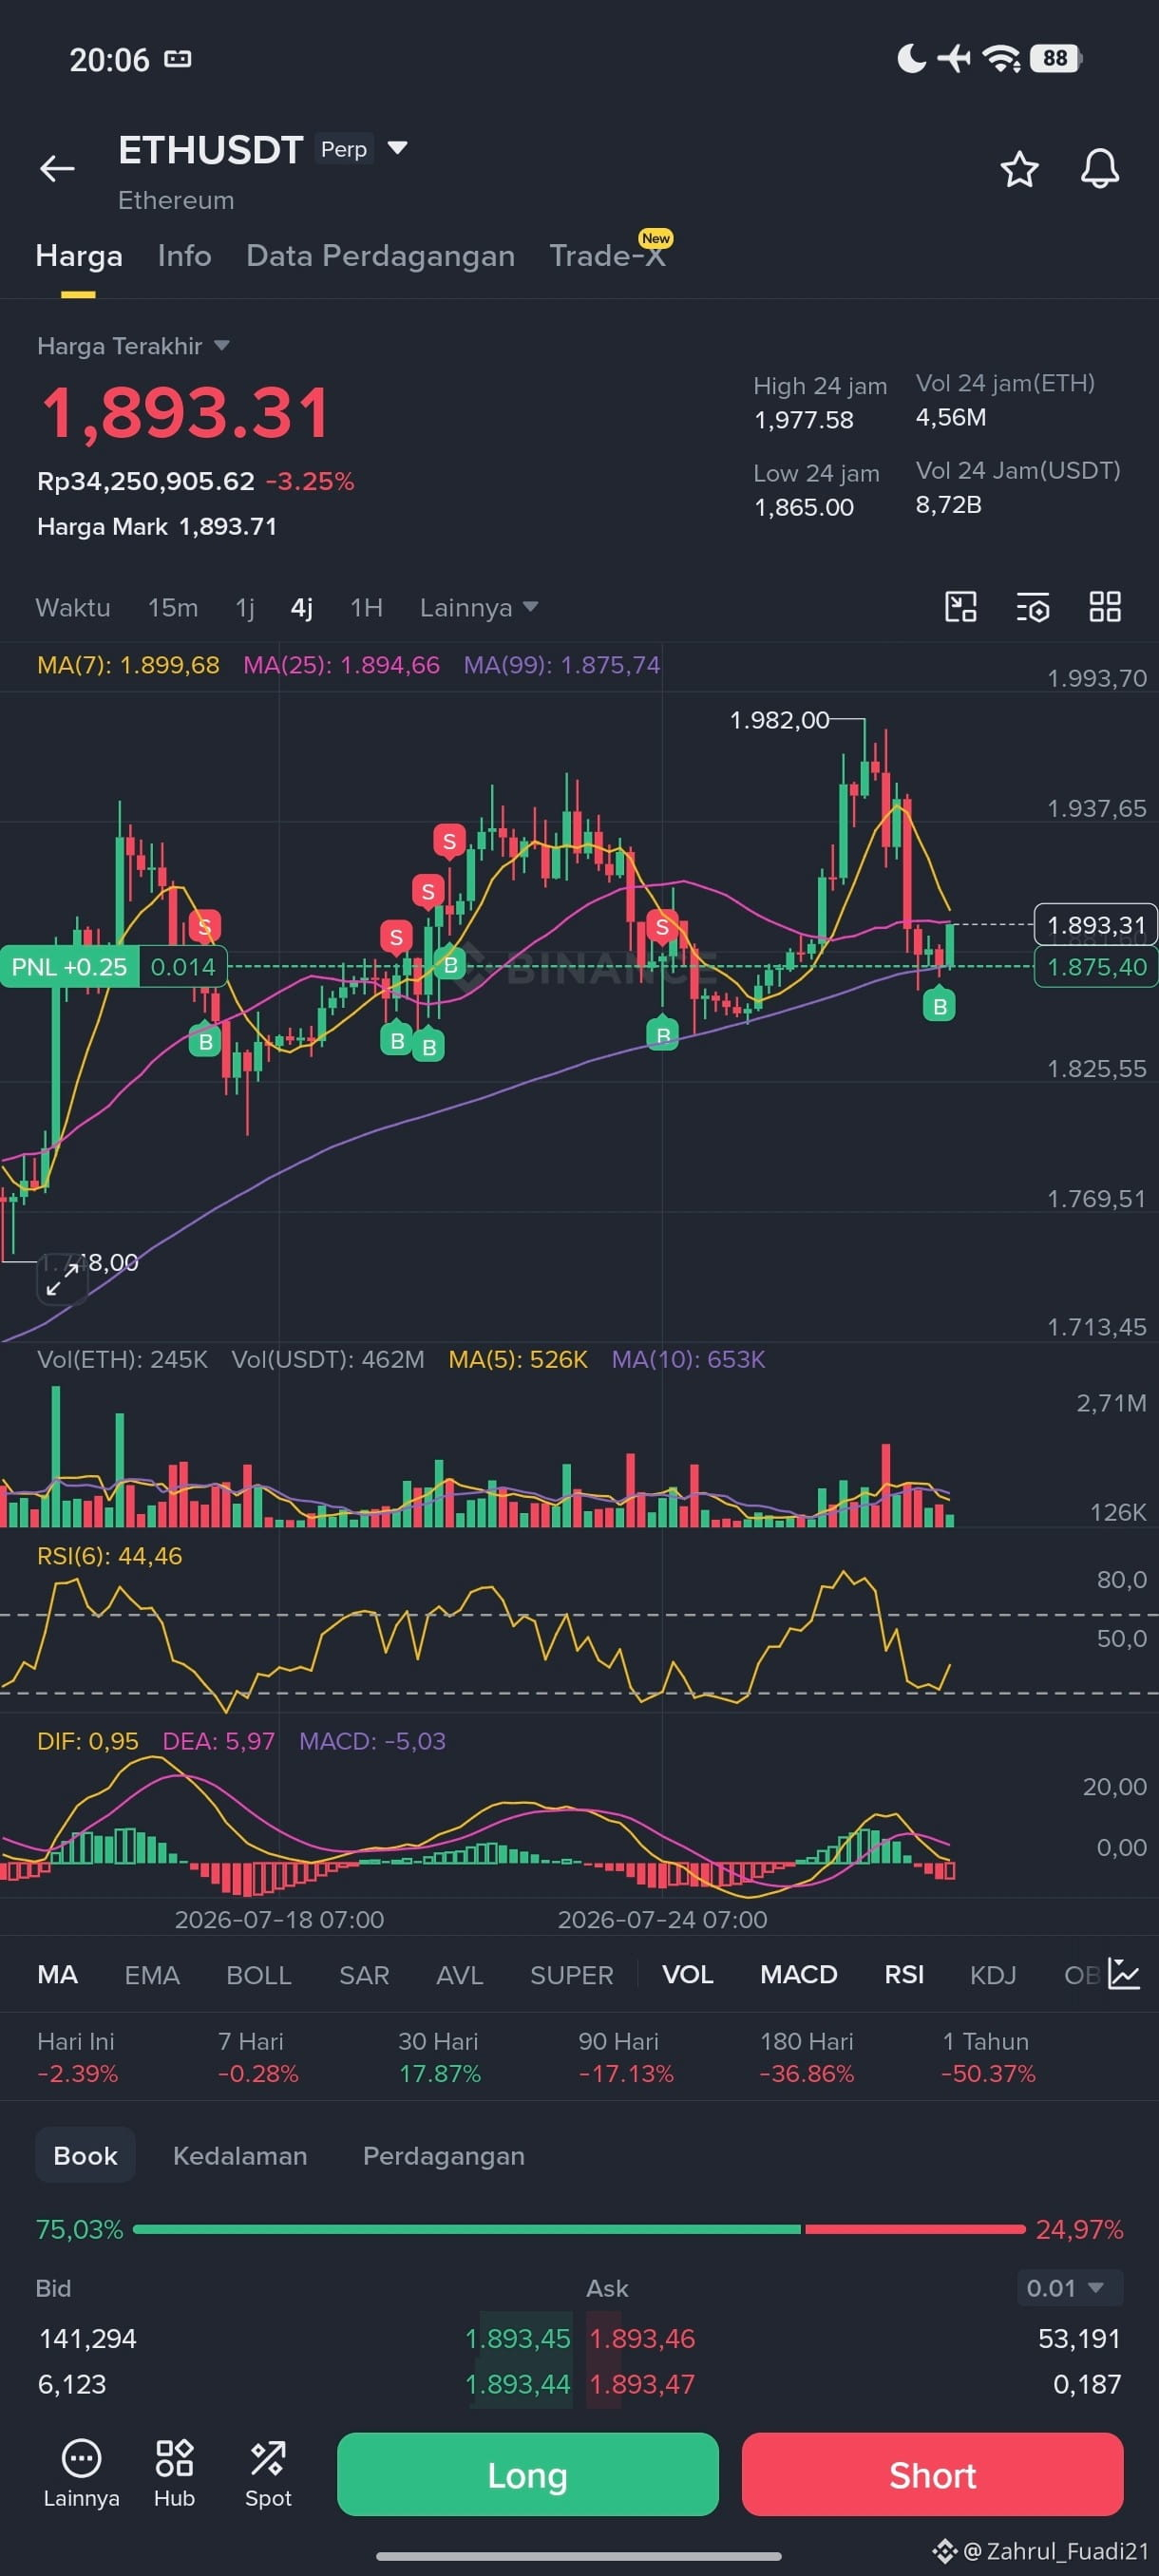Tap the Wi-Fi status icon
Viewport: 1159px width, 2576px height.
[1002, 58]
